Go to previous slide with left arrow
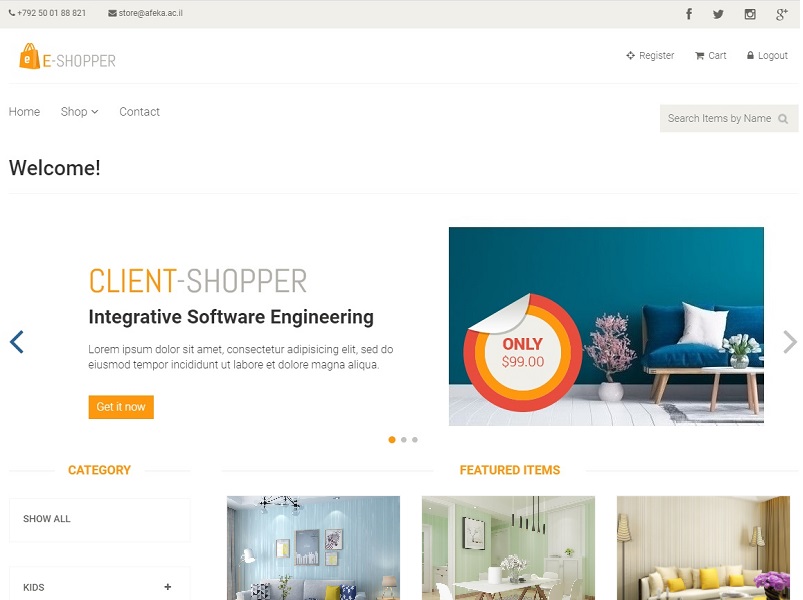This screenshot has width=803, height=600. click(x=16, y=341)
